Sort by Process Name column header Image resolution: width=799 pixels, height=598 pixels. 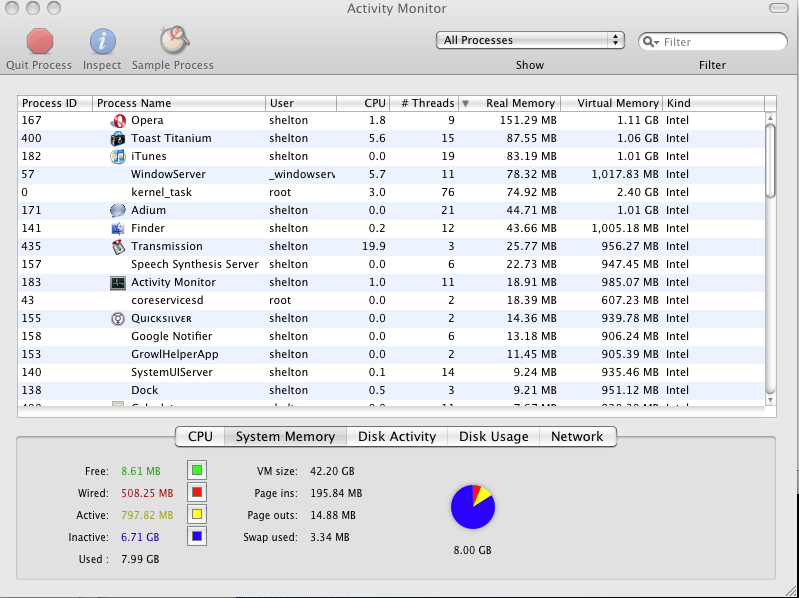pos(178,103)
